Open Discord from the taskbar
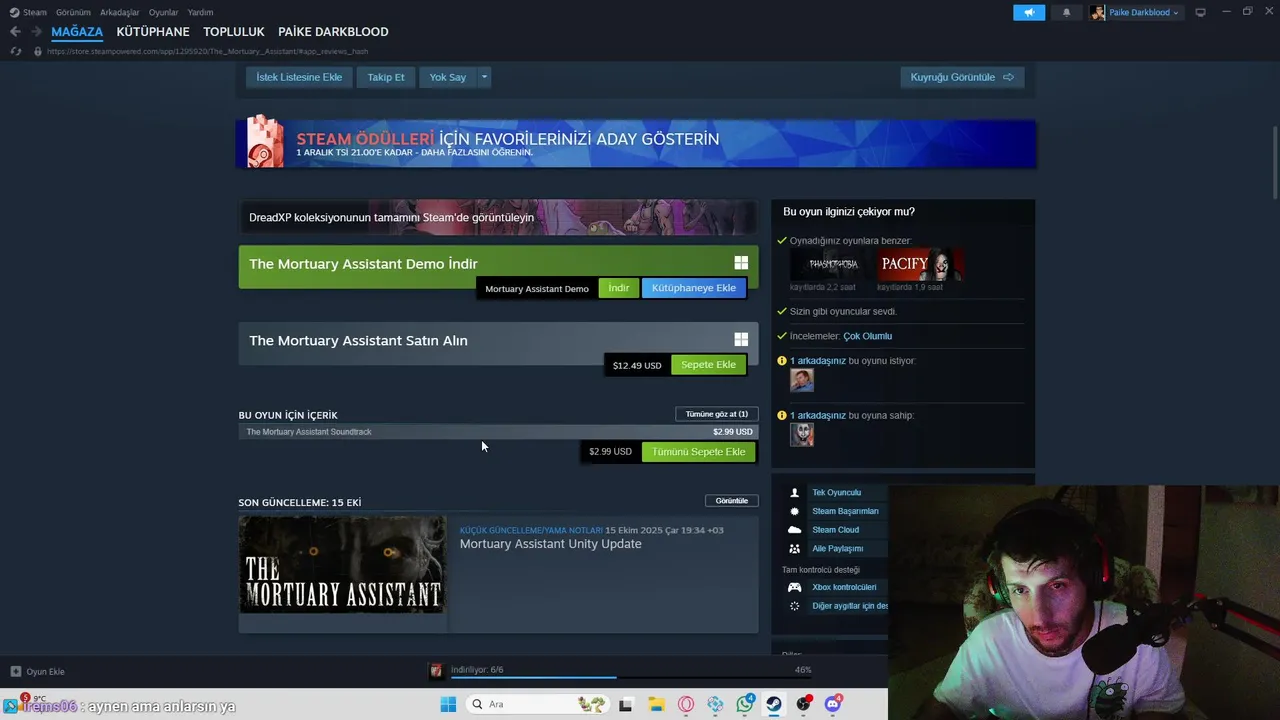 pyautogui.click(x=833, y=704)
